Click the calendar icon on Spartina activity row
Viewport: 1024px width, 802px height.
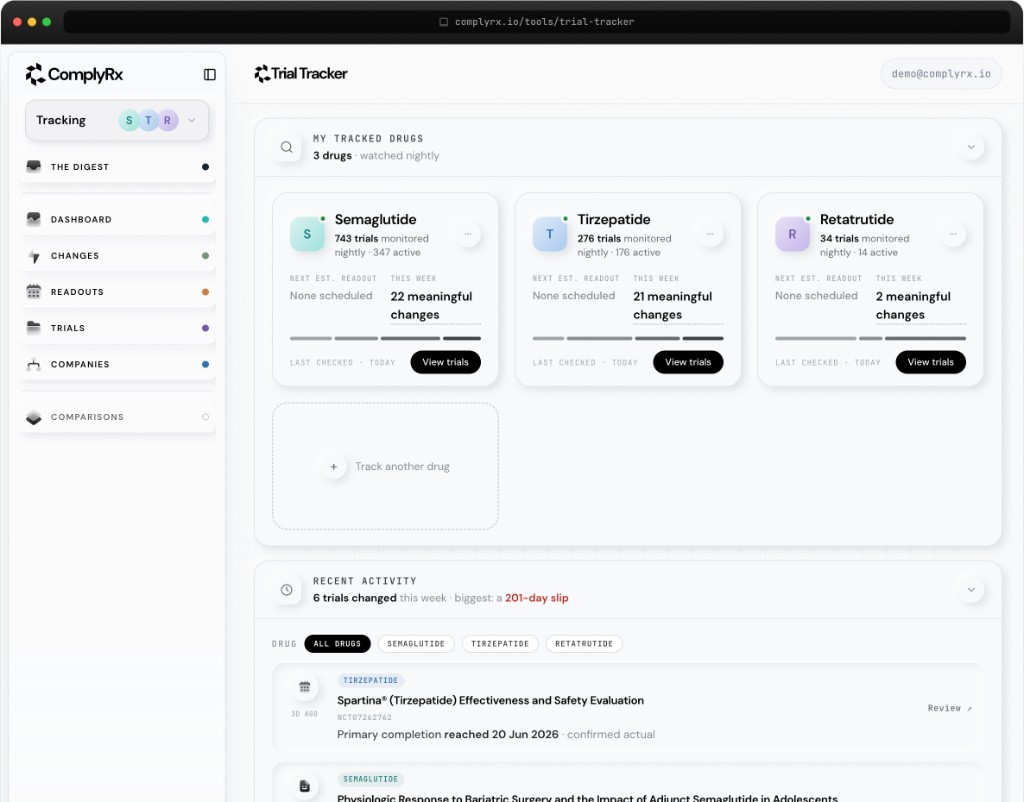304,687
